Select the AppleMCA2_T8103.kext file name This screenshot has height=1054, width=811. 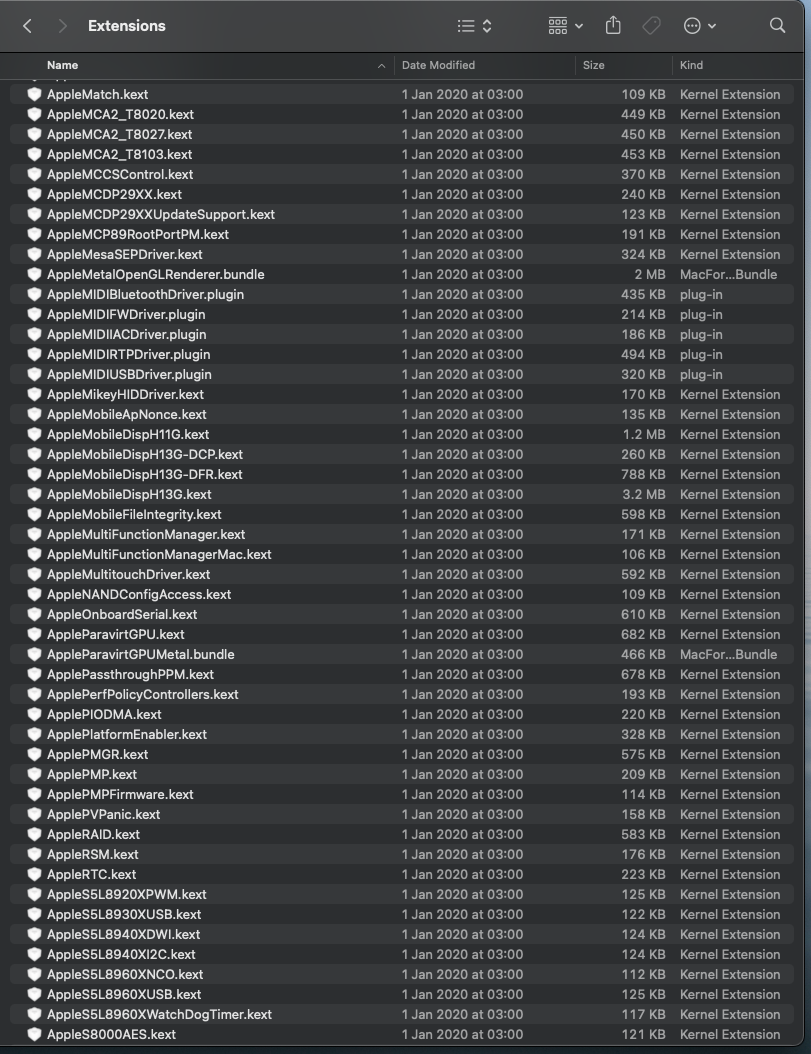click(x=120, y=155)
